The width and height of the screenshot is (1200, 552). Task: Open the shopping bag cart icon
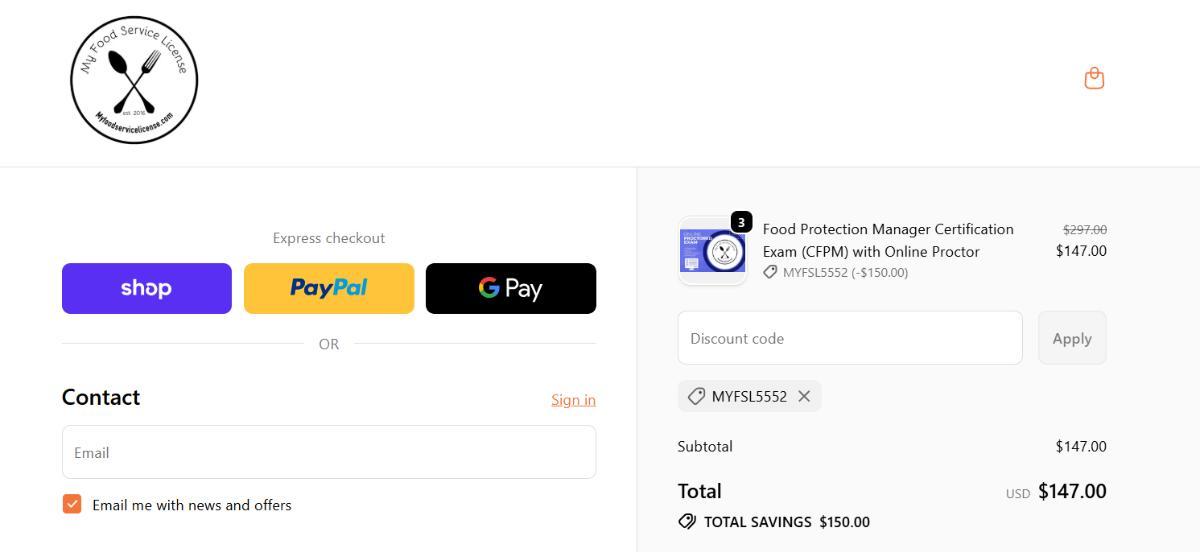[x=1094, y=78]
